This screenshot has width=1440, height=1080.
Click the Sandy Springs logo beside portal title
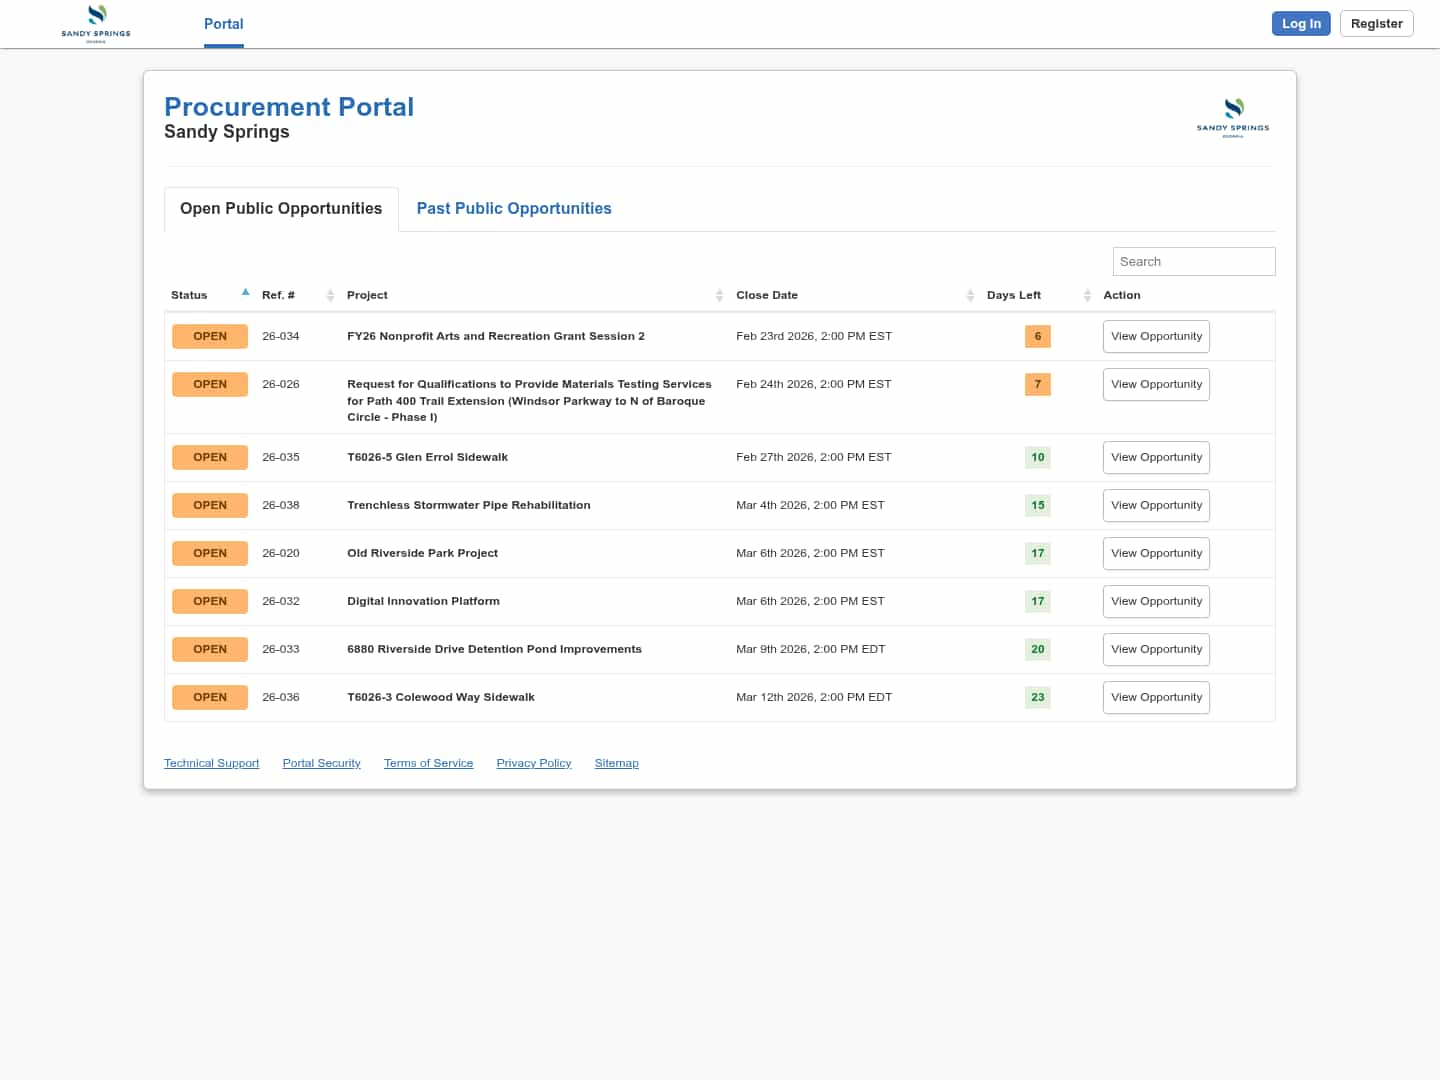[x=1233, y=117]
